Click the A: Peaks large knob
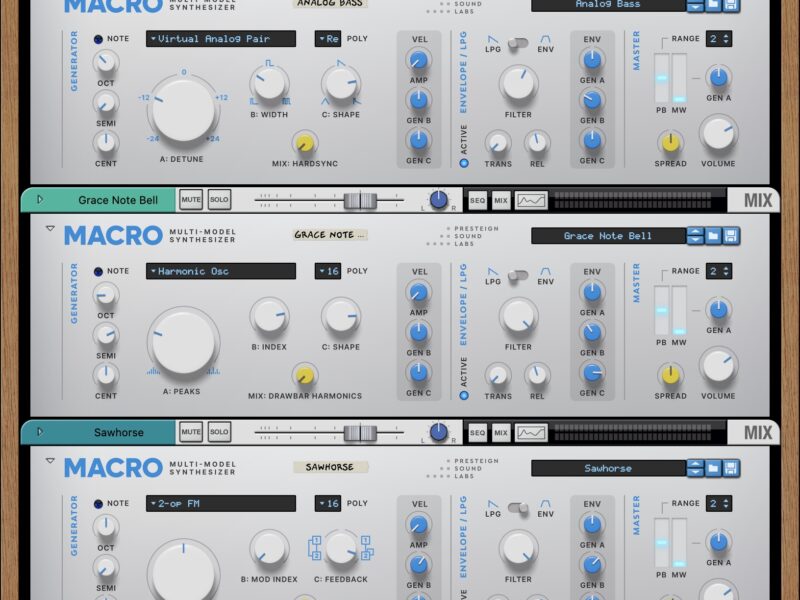The width and height of the screenshot is (800, 600). point(184,343)
